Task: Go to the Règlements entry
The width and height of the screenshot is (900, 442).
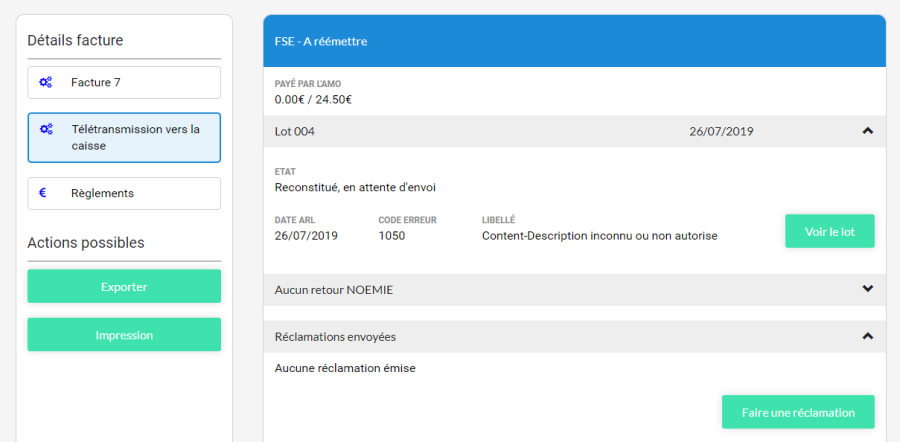Action: click(x=124, y=193)
